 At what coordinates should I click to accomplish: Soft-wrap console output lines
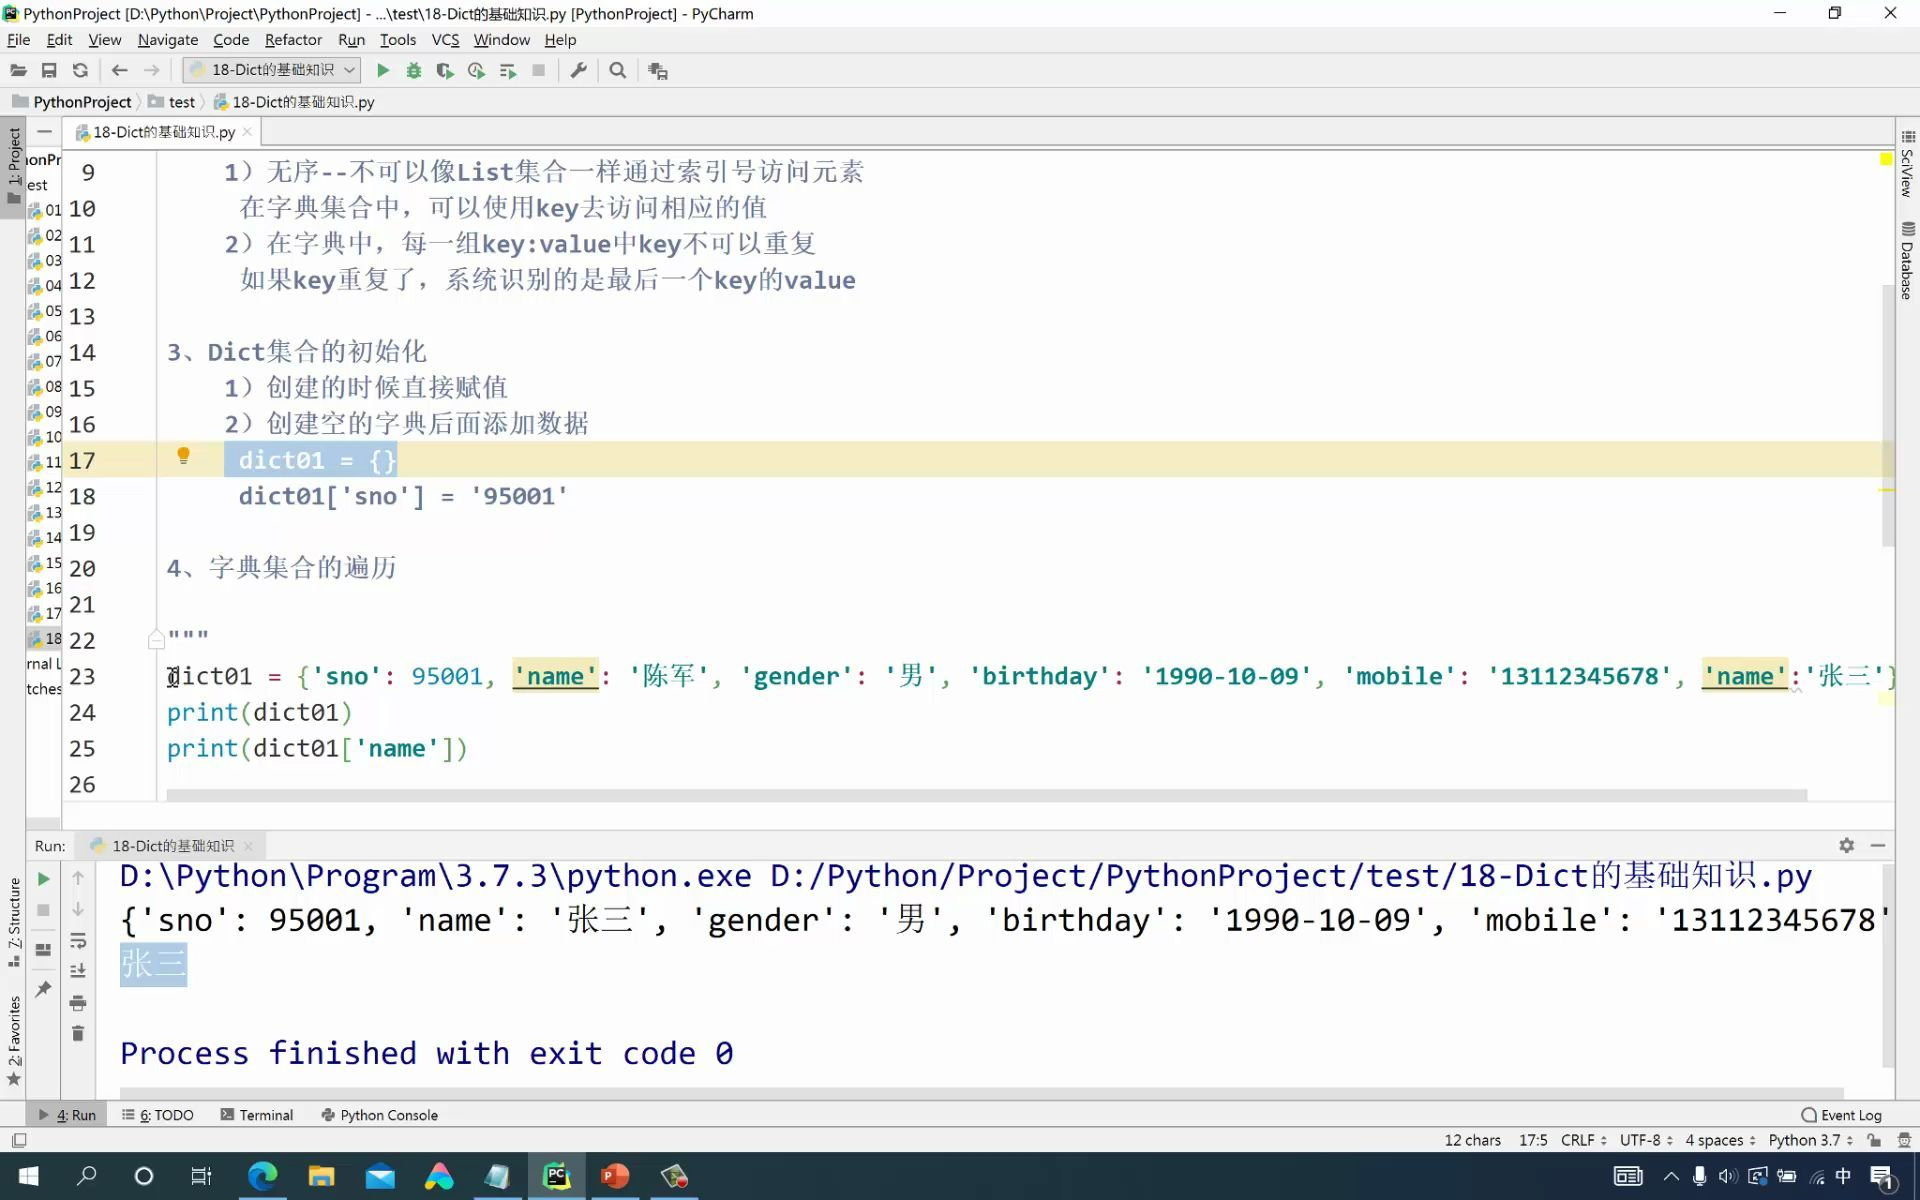[78, 941]
